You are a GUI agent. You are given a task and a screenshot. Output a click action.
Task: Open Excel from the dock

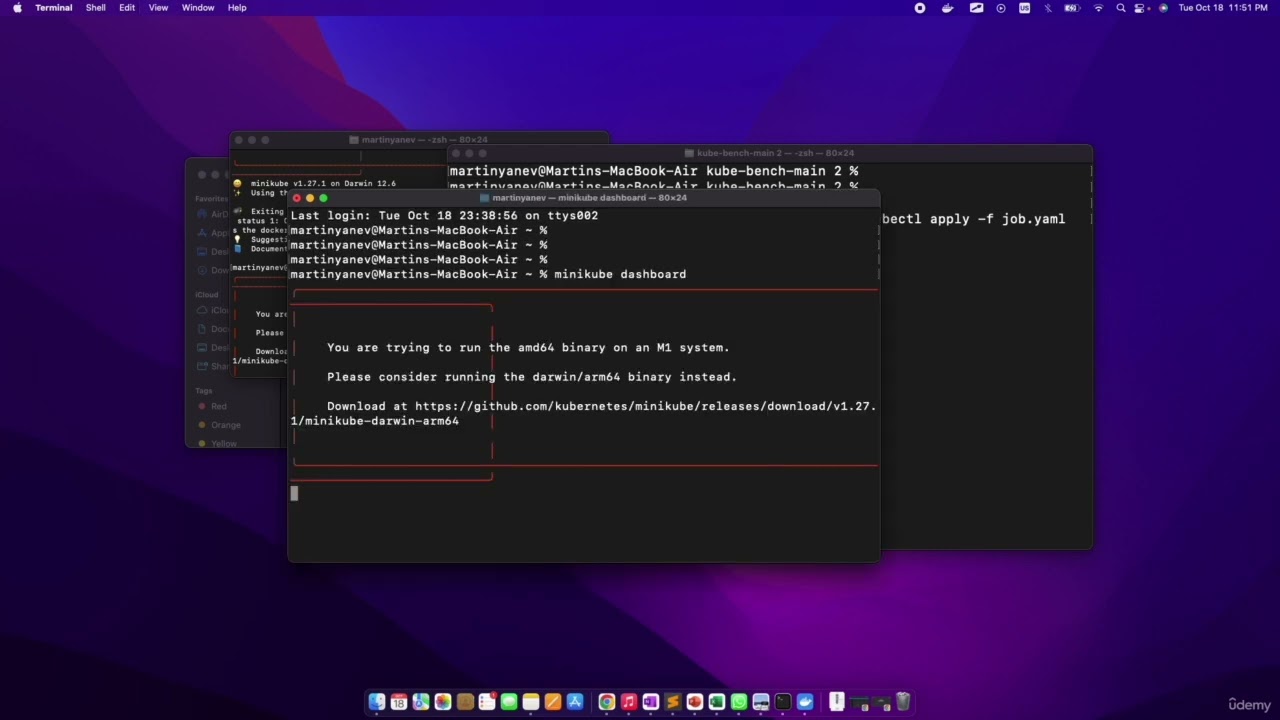pos(717,702)
